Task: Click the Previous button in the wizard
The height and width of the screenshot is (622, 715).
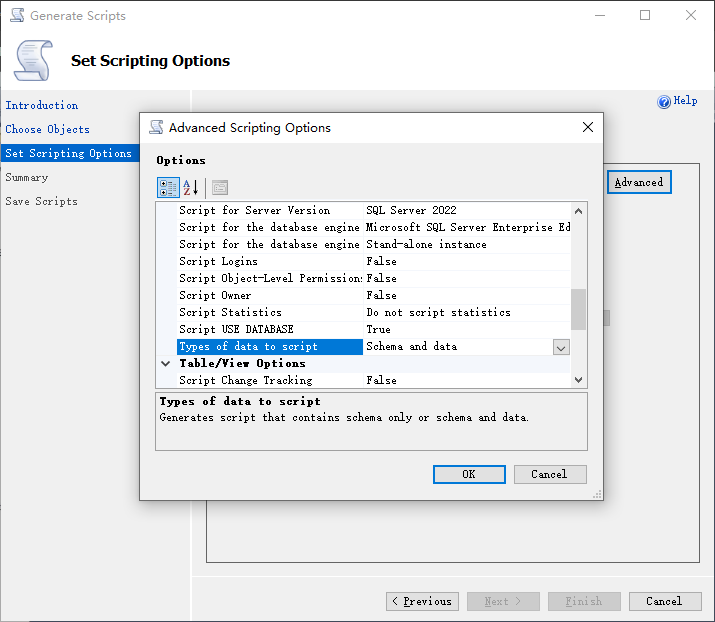Action: coord(422,601)
